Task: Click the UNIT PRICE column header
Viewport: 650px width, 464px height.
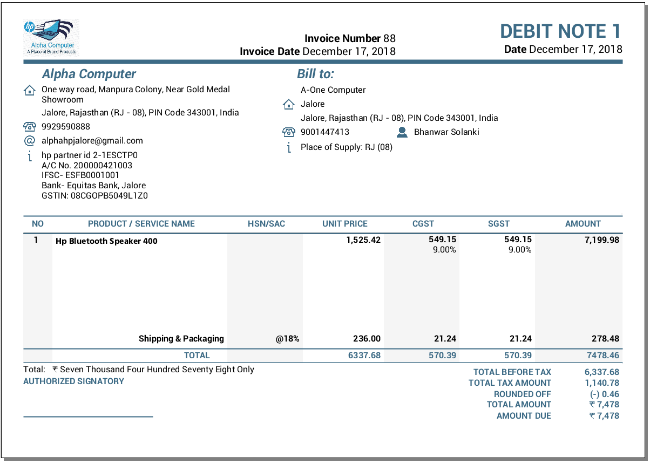Action: [x=344, y=224]
